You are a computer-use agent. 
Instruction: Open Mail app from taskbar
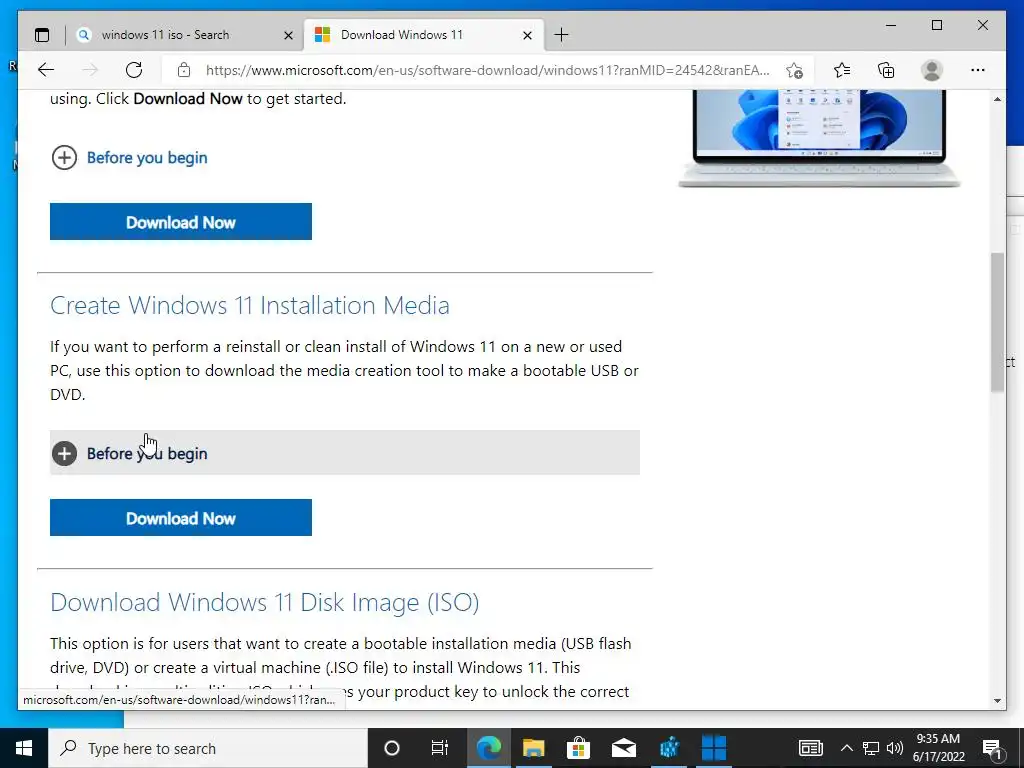tap(624, 748)
